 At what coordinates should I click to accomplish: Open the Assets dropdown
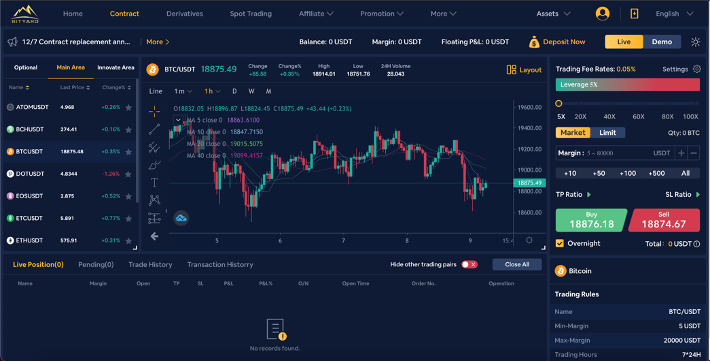click(x=553, y=14)
